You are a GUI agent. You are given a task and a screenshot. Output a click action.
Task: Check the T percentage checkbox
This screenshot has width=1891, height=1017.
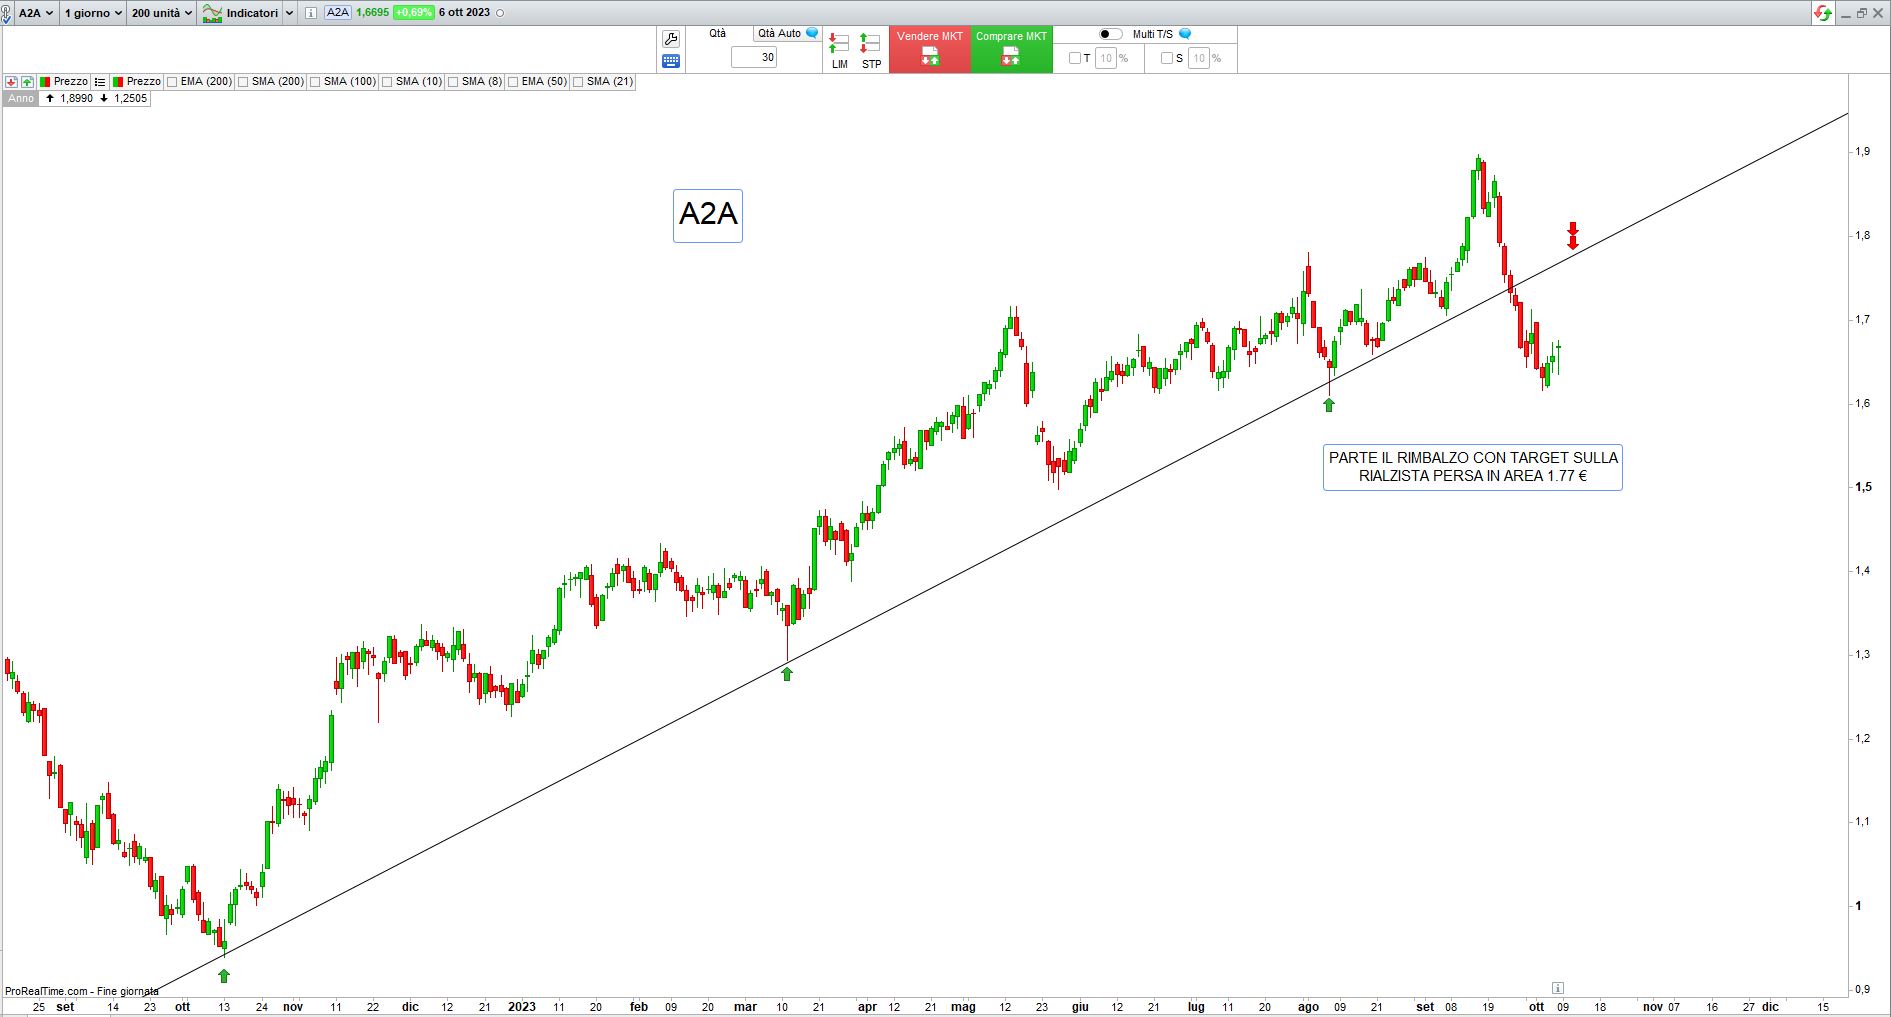pos(1075,58)
